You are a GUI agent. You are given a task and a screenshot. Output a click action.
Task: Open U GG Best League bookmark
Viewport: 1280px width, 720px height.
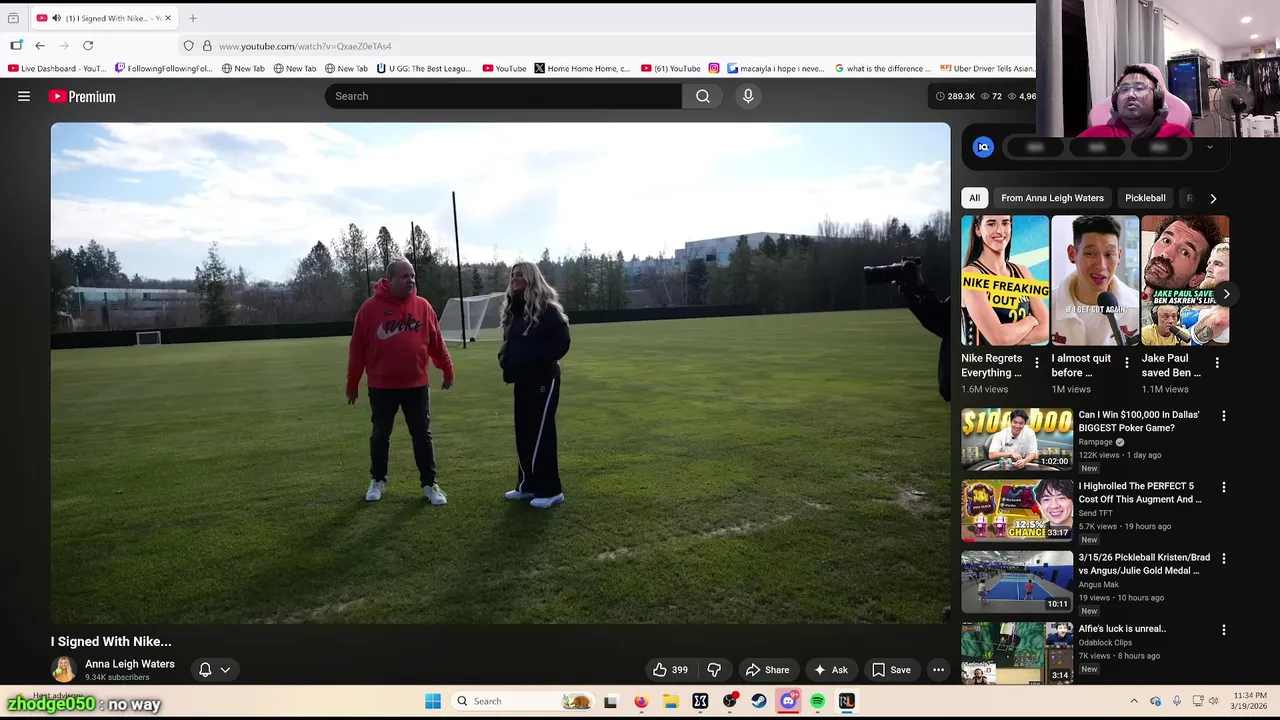424,68
